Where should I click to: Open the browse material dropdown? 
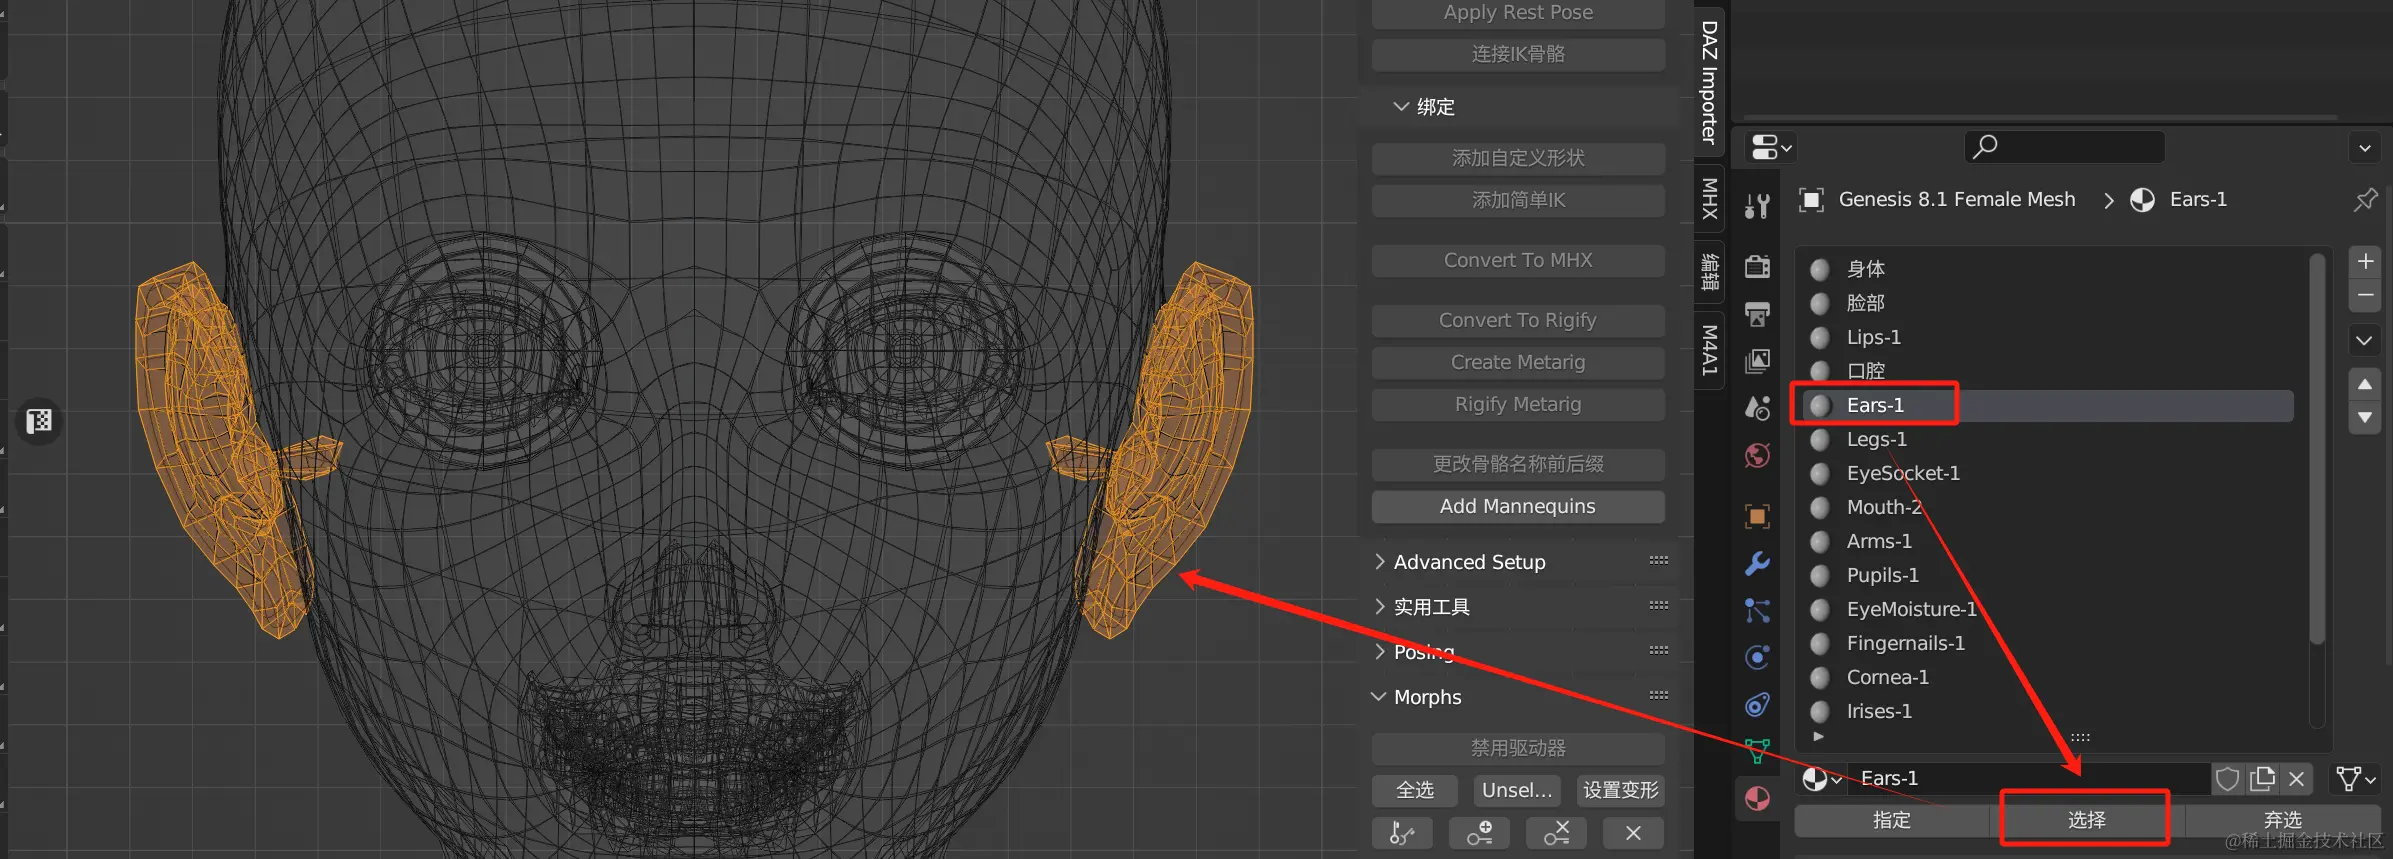[1821, 779]
